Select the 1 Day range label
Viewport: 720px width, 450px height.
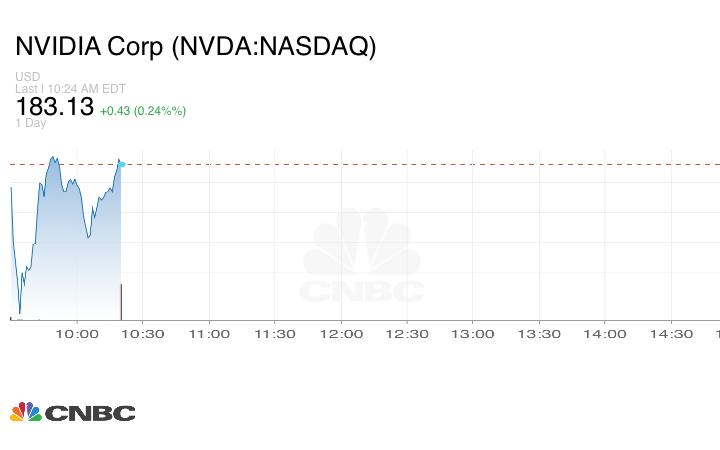(30, 123)
